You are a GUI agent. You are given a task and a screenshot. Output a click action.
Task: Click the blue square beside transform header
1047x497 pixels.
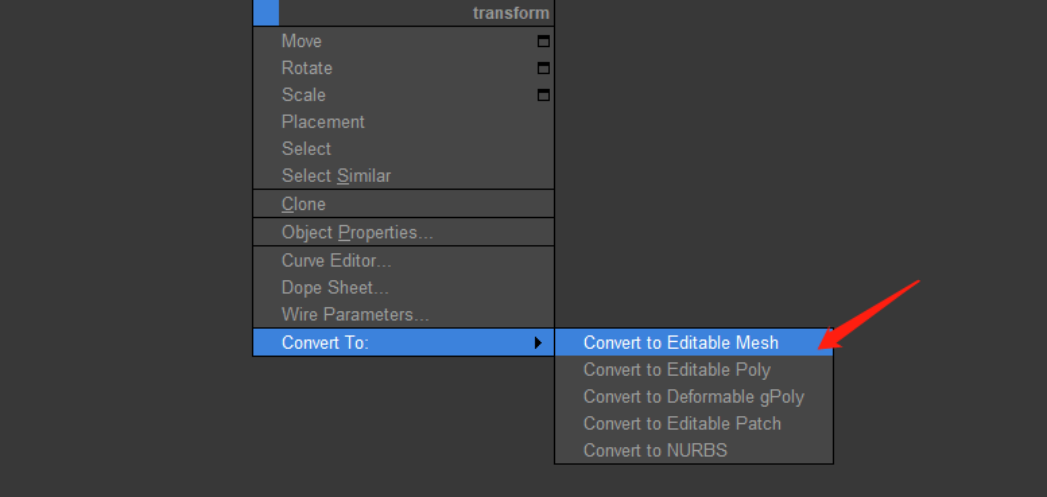click(x=266, y=13)
